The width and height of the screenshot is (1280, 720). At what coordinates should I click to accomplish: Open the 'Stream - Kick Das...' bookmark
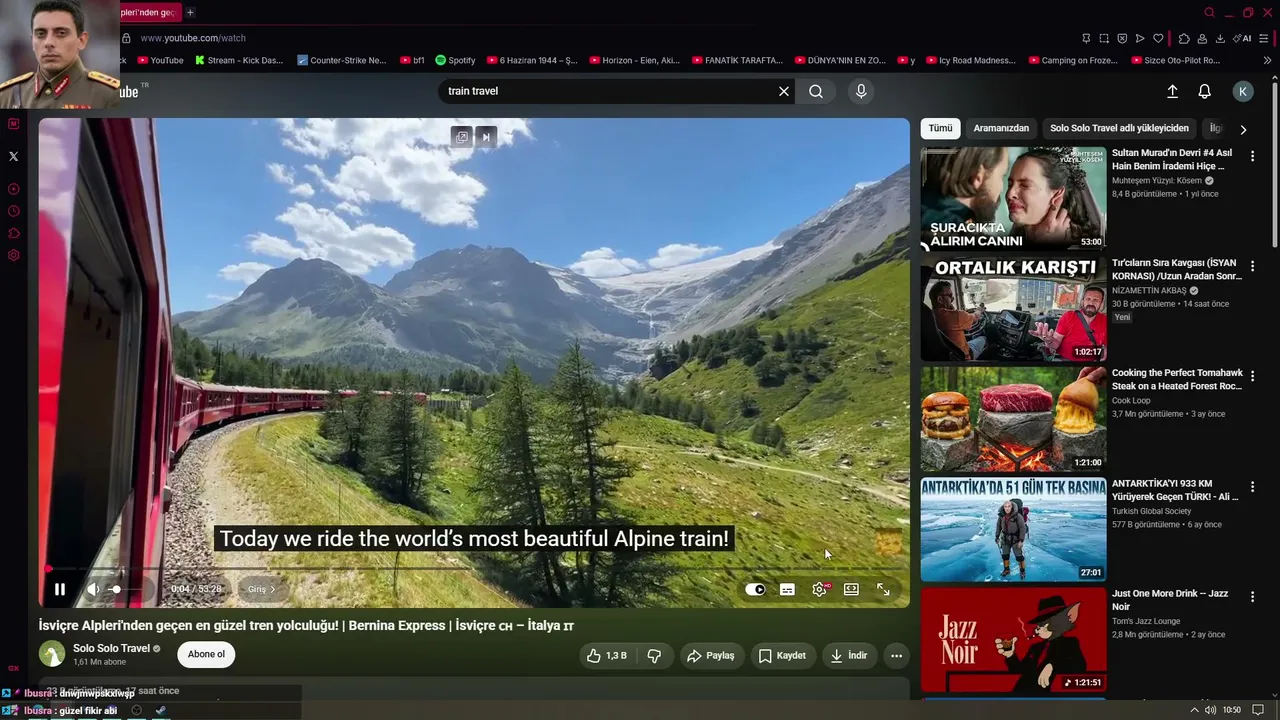pos(239,60)
